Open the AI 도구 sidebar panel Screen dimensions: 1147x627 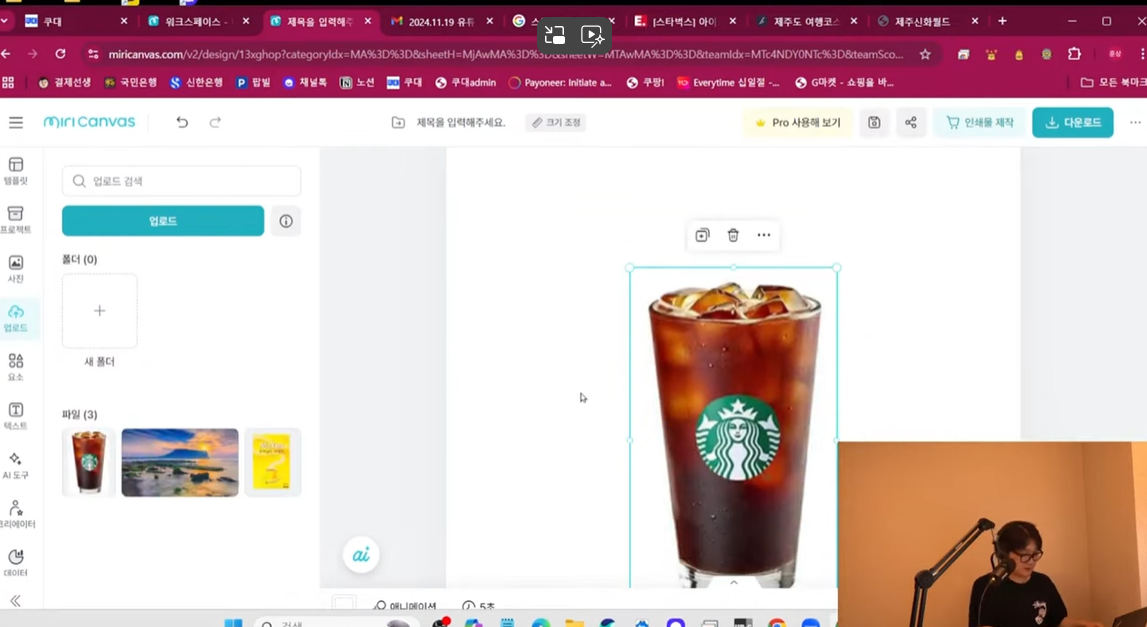coord(16,465)
